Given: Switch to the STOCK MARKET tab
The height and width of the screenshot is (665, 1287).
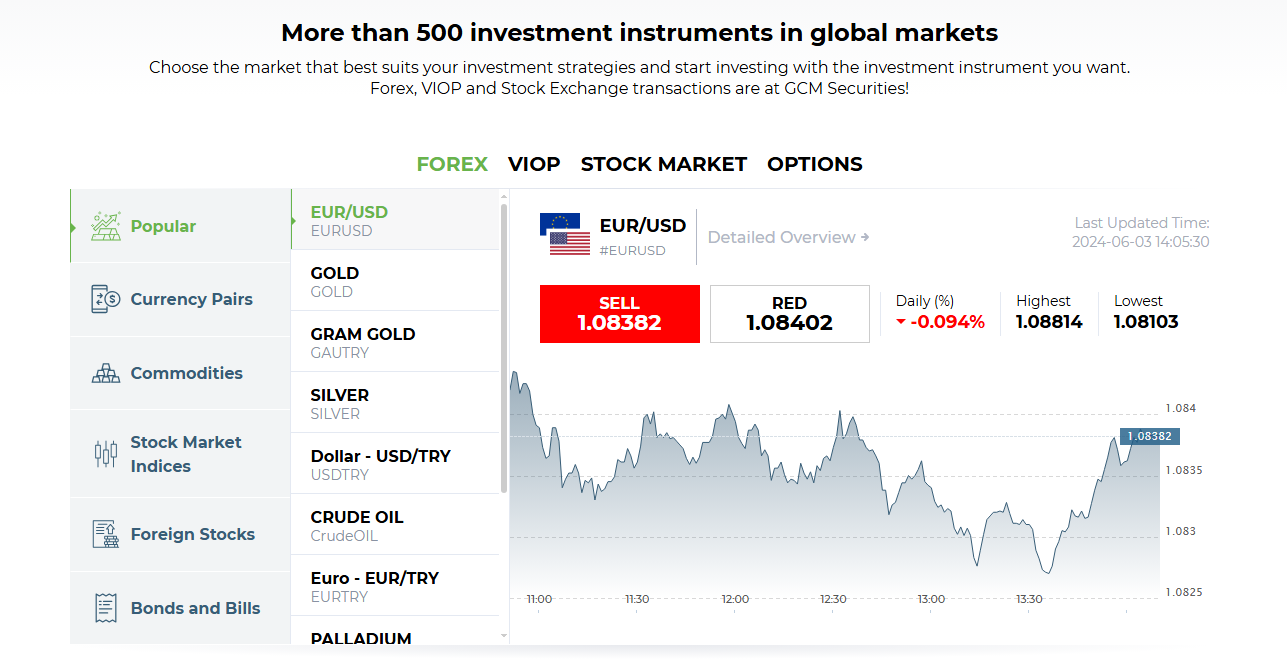Looking at the screenshot, I should 664,164.
